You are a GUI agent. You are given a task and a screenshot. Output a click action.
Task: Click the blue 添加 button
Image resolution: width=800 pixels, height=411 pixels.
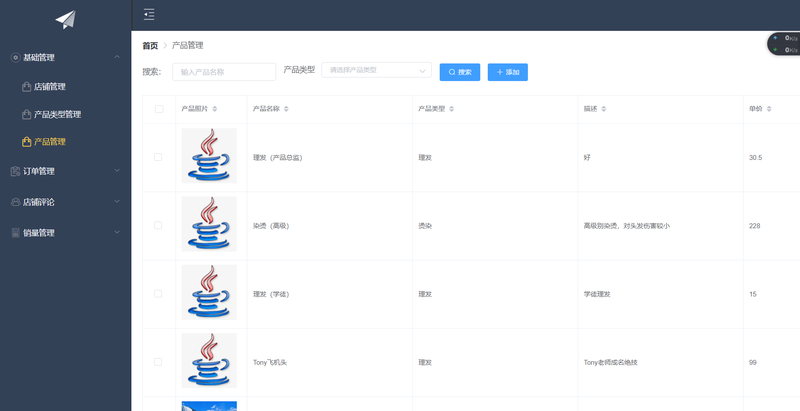tap(508, 72)
